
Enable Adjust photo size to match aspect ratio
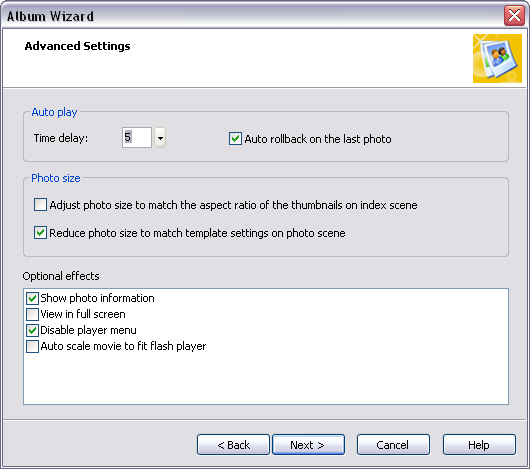(x=40, y=205)
